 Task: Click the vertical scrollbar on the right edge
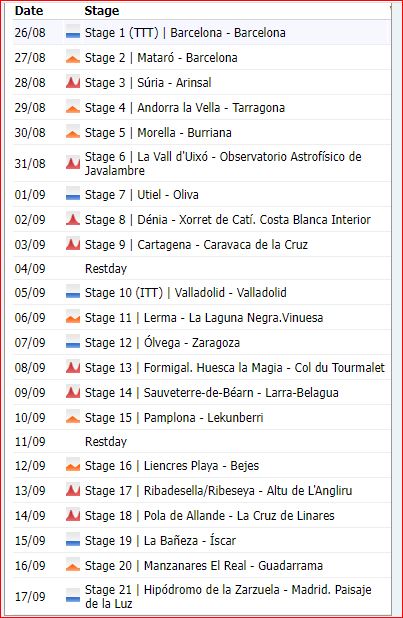(395, 309)
